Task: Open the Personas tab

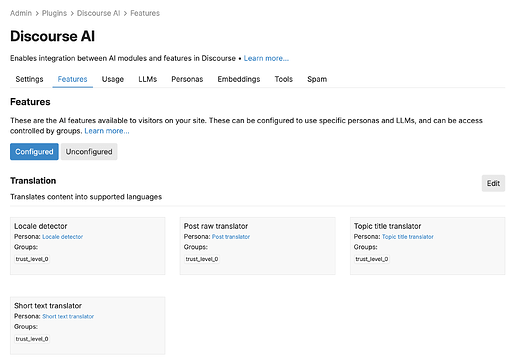Action: pos(187,79)
